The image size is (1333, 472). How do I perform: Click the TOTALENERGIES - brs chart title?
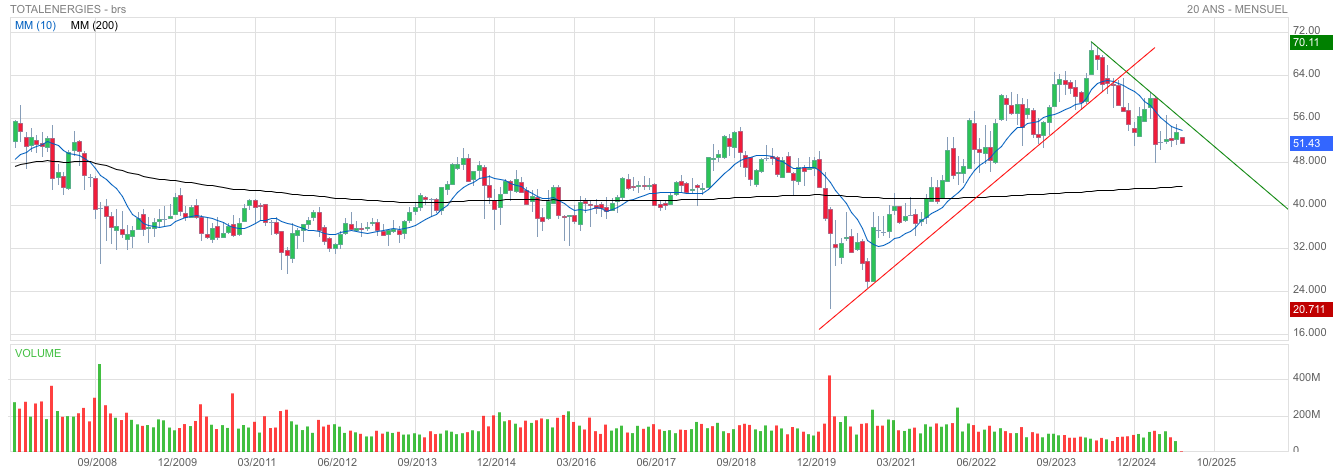click(63, 9)
